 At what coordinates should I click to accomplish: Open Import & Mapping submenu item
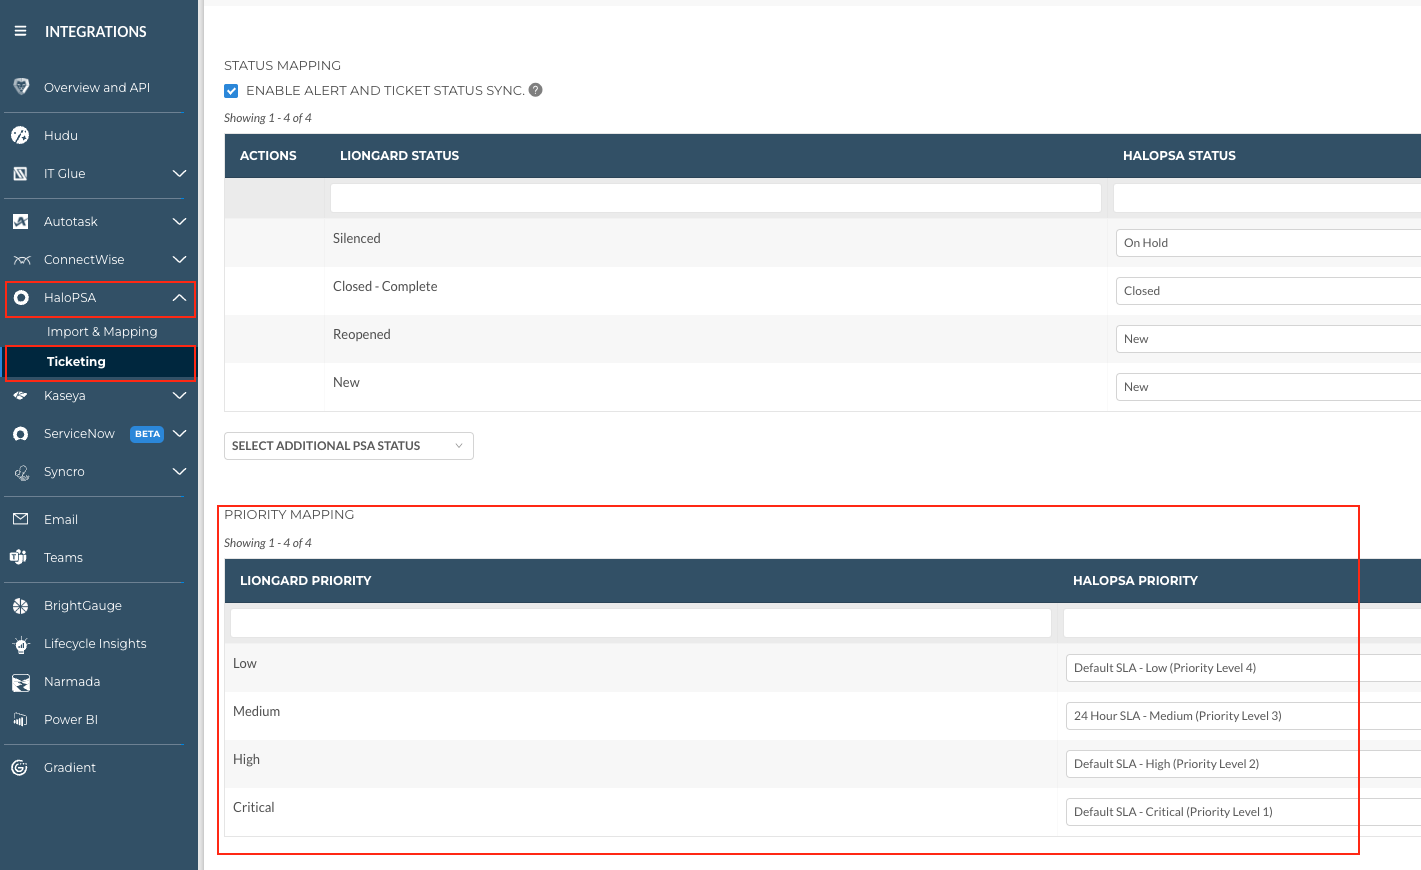coord(102,331)
